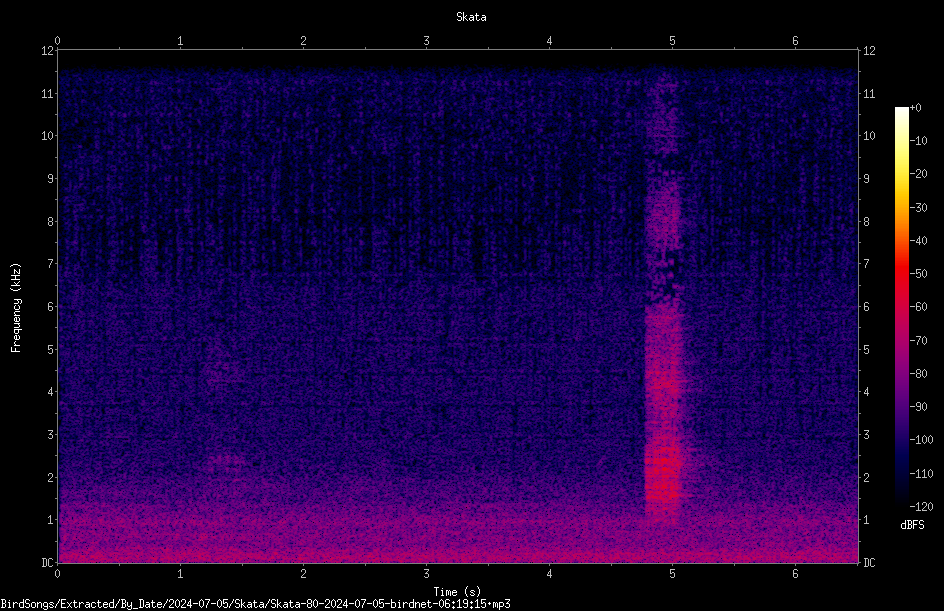This screenshot has height=611, width=944.
Task: Click the -60 label on the color scale
Action: 918,307
